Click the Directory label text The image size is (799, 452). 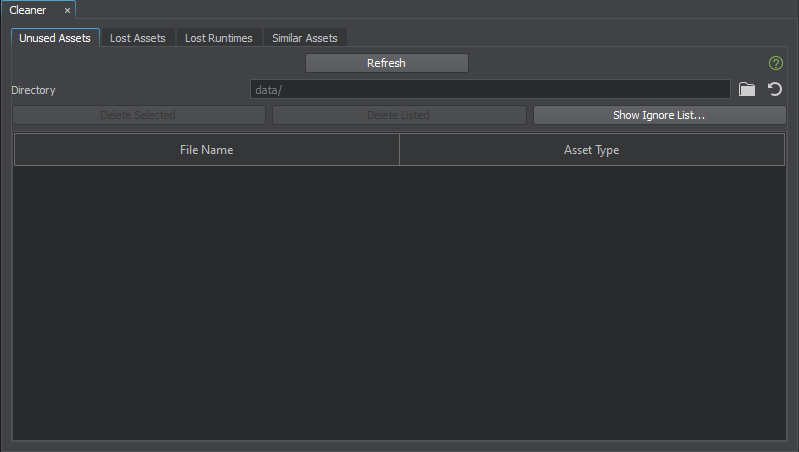coord(34,90)
